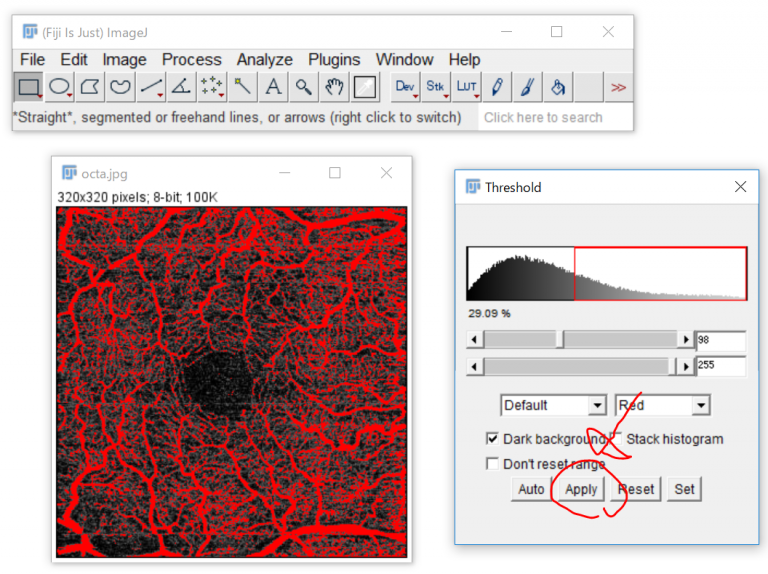Select the Oval selection tool
Viewport: 768px width, 574px height.
point(59,87)
